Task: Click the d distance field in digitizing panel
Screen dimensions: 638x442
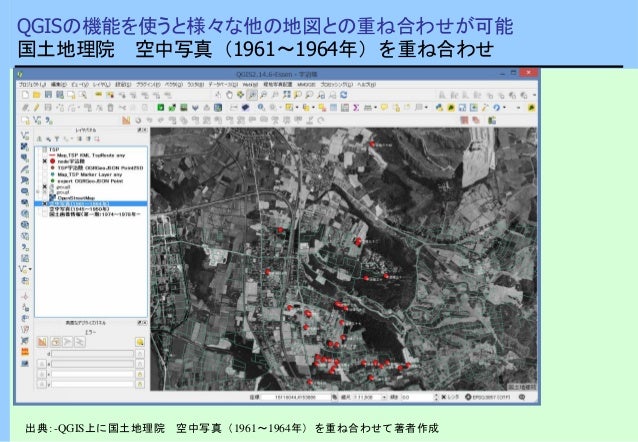Action: point(92,354)
